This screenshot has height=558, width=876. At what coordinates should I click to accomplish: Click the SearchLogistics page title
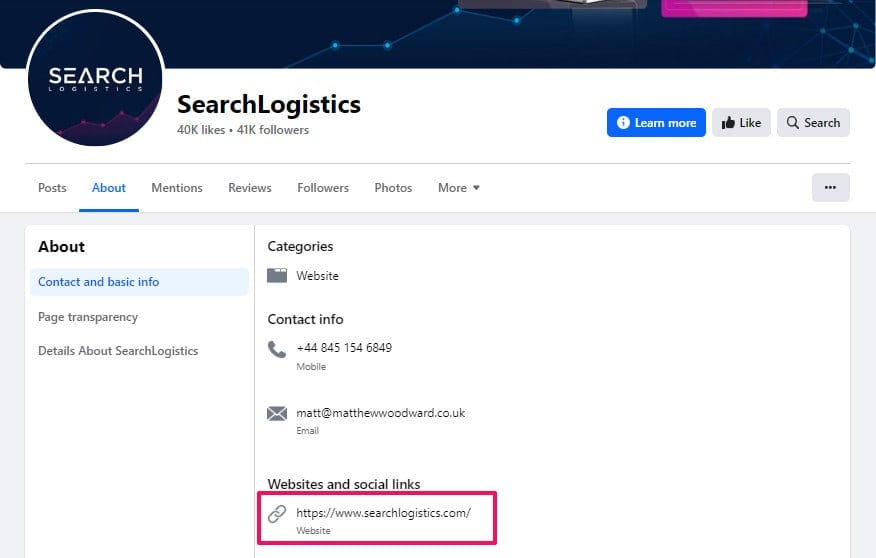tap(269, 104)
